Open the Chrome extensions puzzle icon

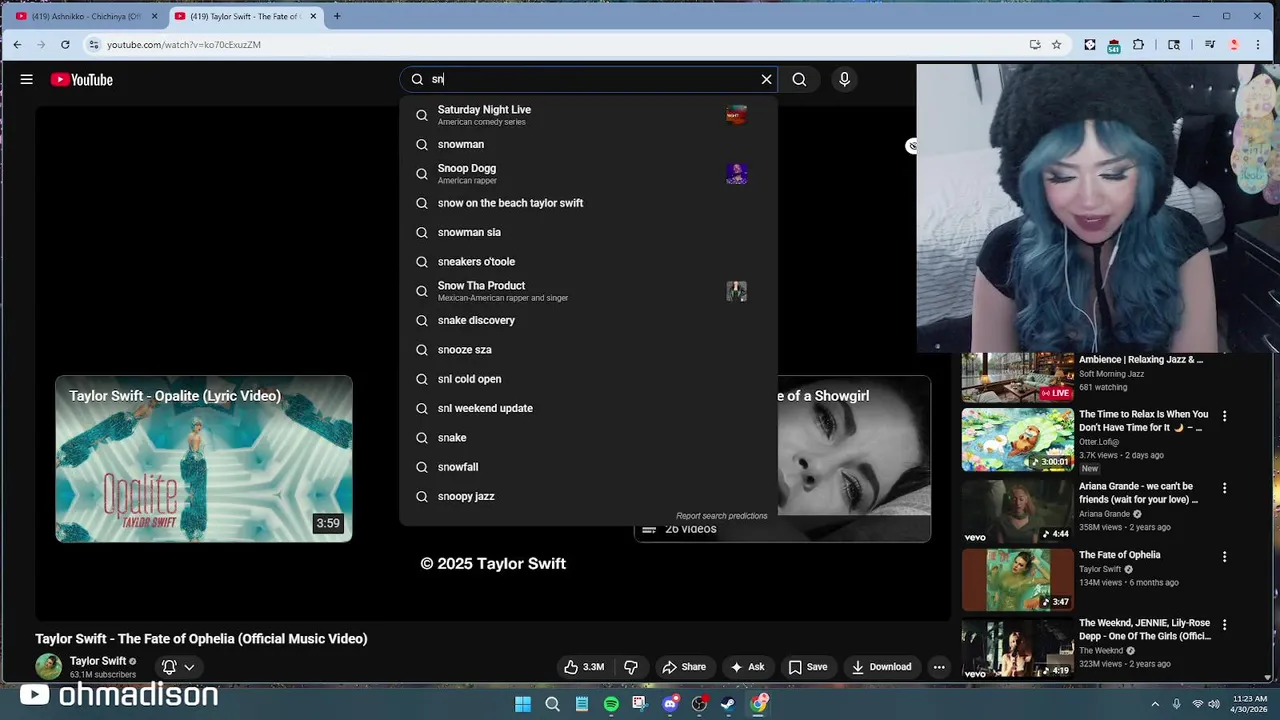[1138, 44]
